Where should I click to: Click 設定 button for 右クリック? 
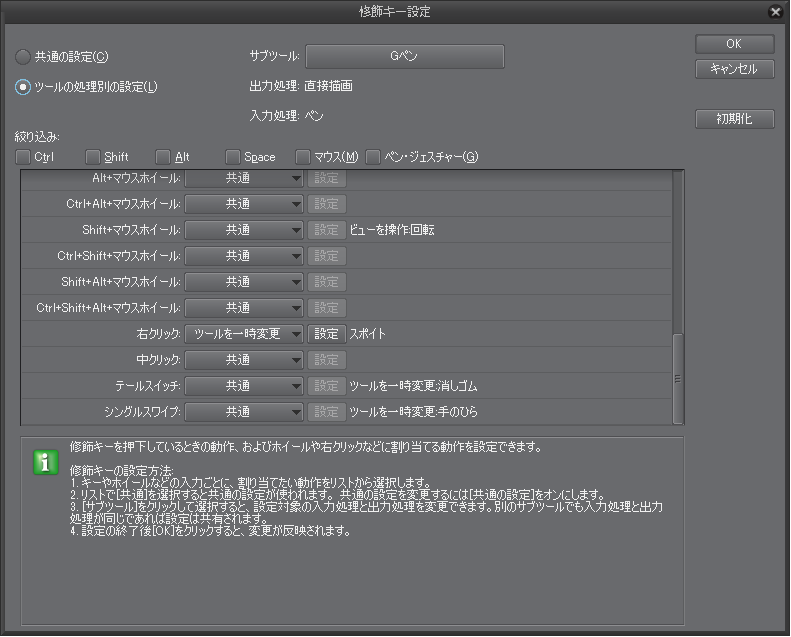point(326,334)
